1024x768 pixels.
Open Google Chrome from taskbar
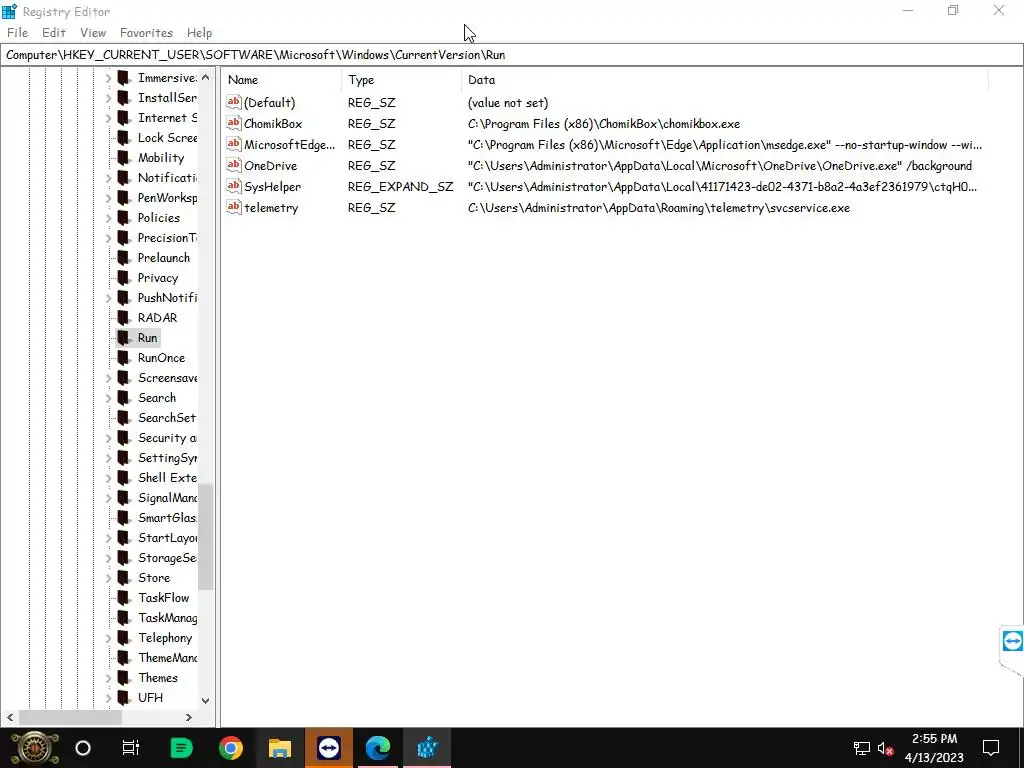[x=231, y=748]
